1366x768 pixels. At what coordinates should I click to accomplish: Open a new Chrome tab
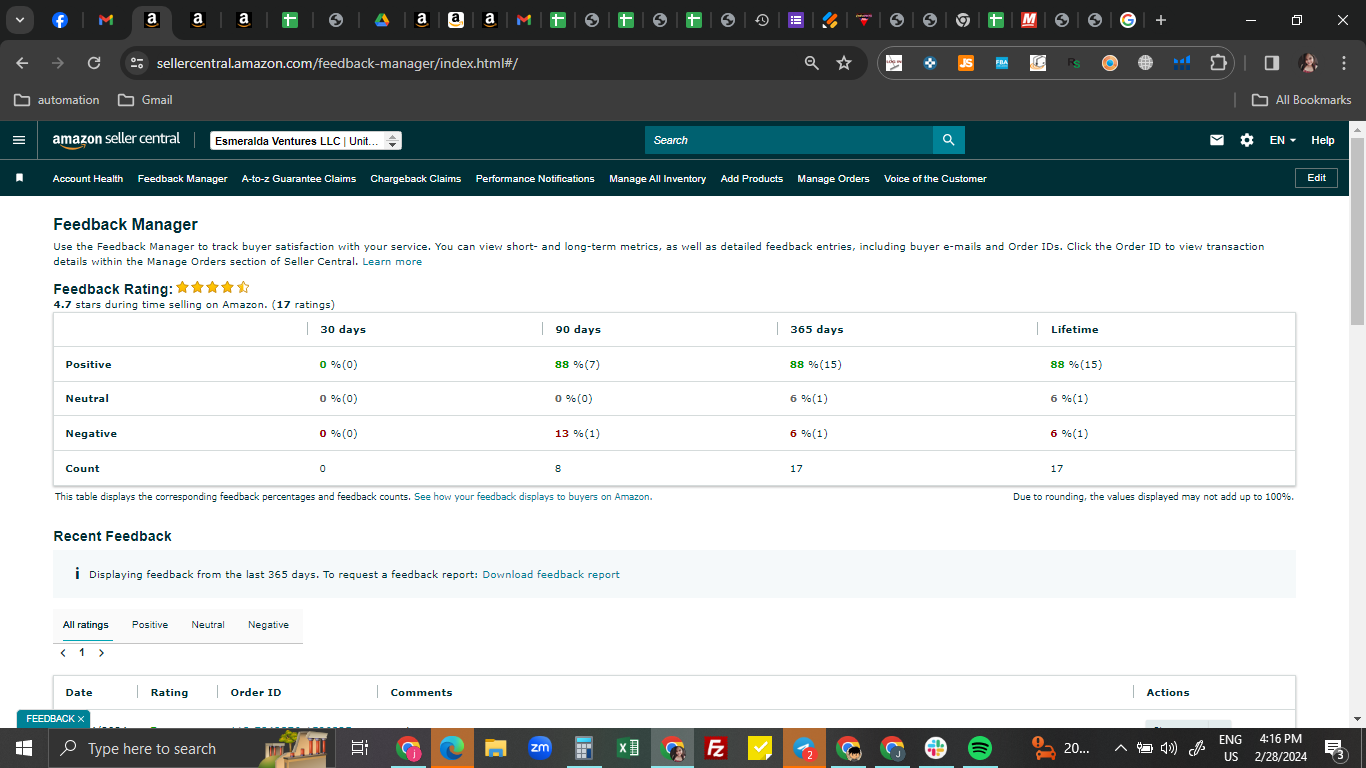click(x=1160, y=20)
